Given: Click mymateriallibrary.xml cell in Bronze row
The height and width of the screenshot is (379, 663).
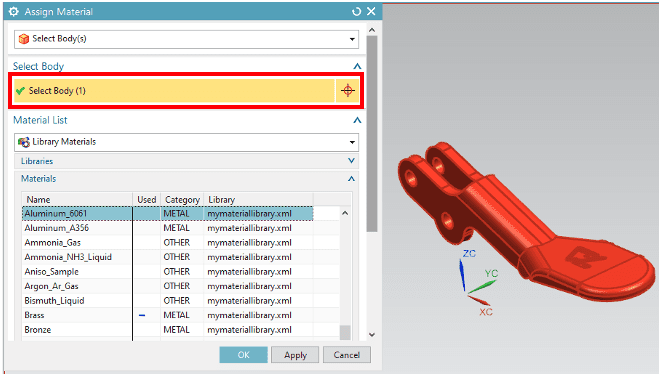Looking at the screenshot, I should 258,330.
